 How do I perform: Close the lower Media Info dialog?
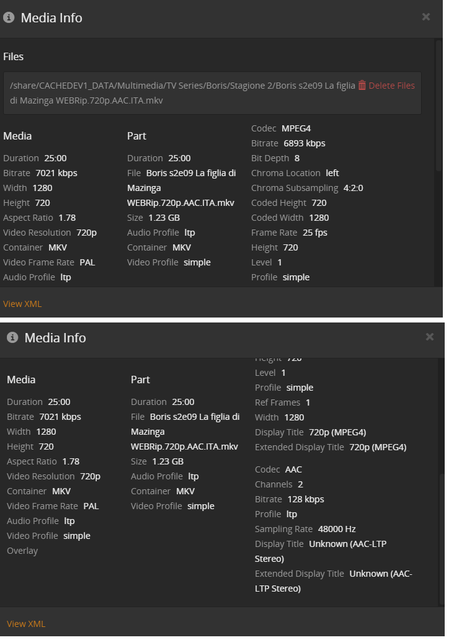430,337
